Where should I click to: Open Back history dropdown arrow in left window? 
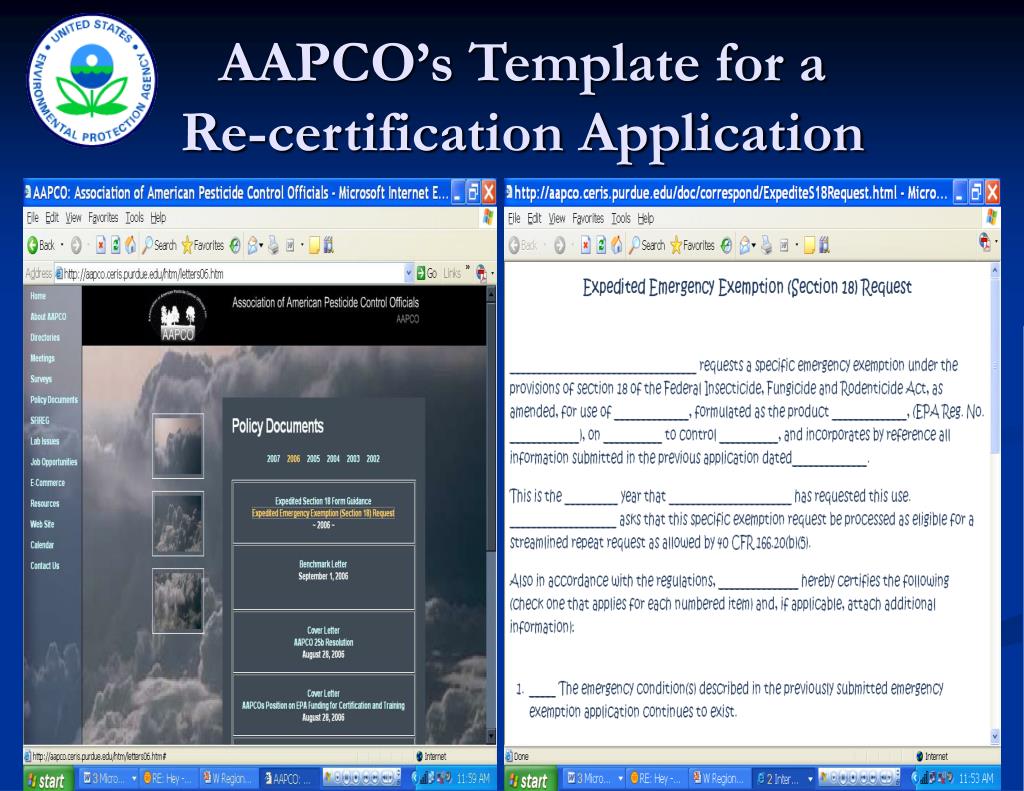tap(62, 246)
